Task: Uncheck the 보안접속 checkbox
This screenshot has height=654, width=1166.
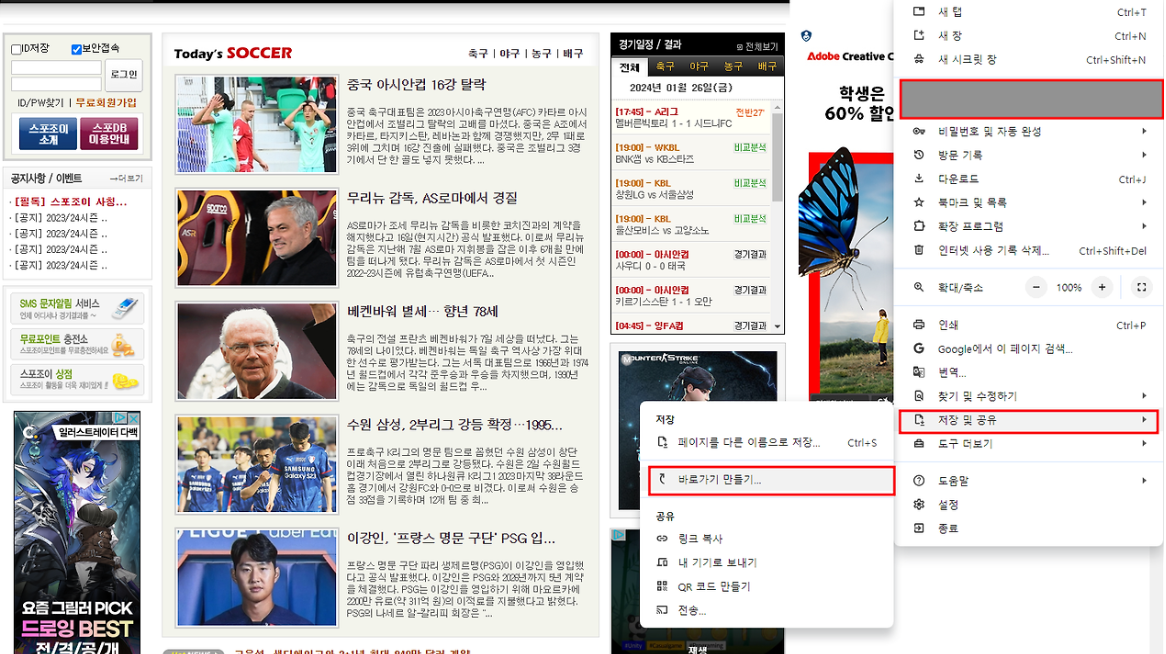Action: click(77, 49)
